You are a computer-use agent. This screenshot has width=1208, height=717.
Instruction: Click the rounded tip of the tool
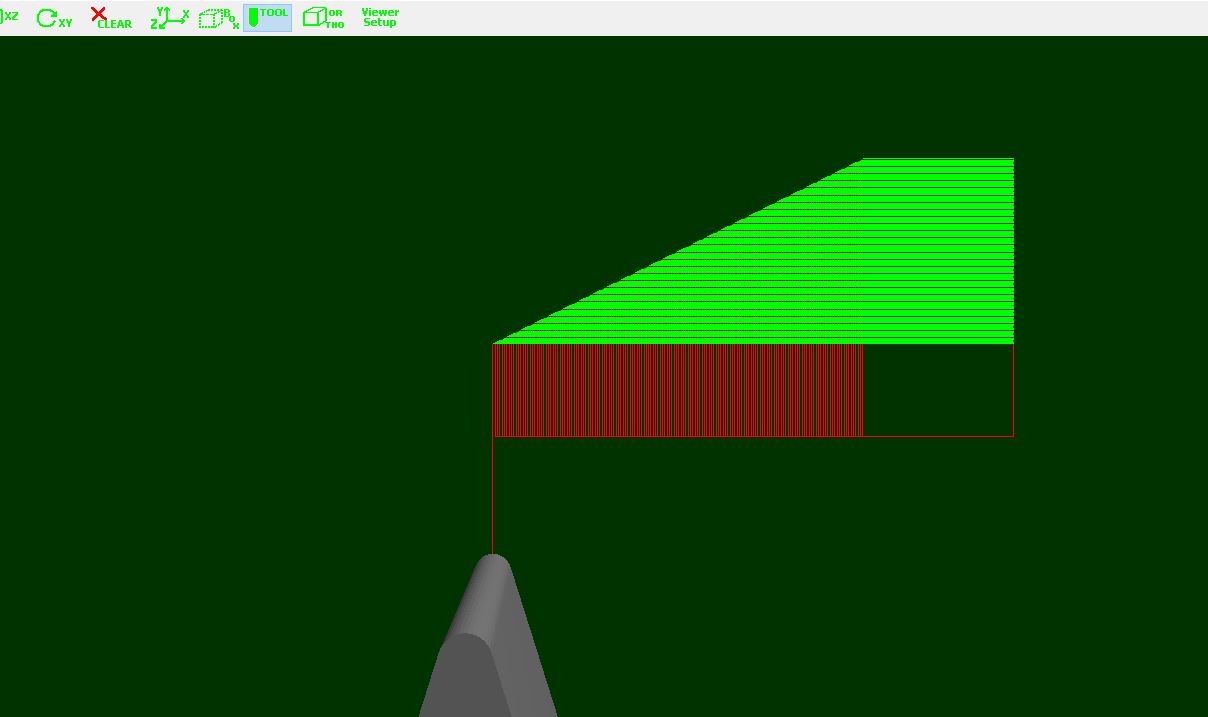[x=492, y=562]
